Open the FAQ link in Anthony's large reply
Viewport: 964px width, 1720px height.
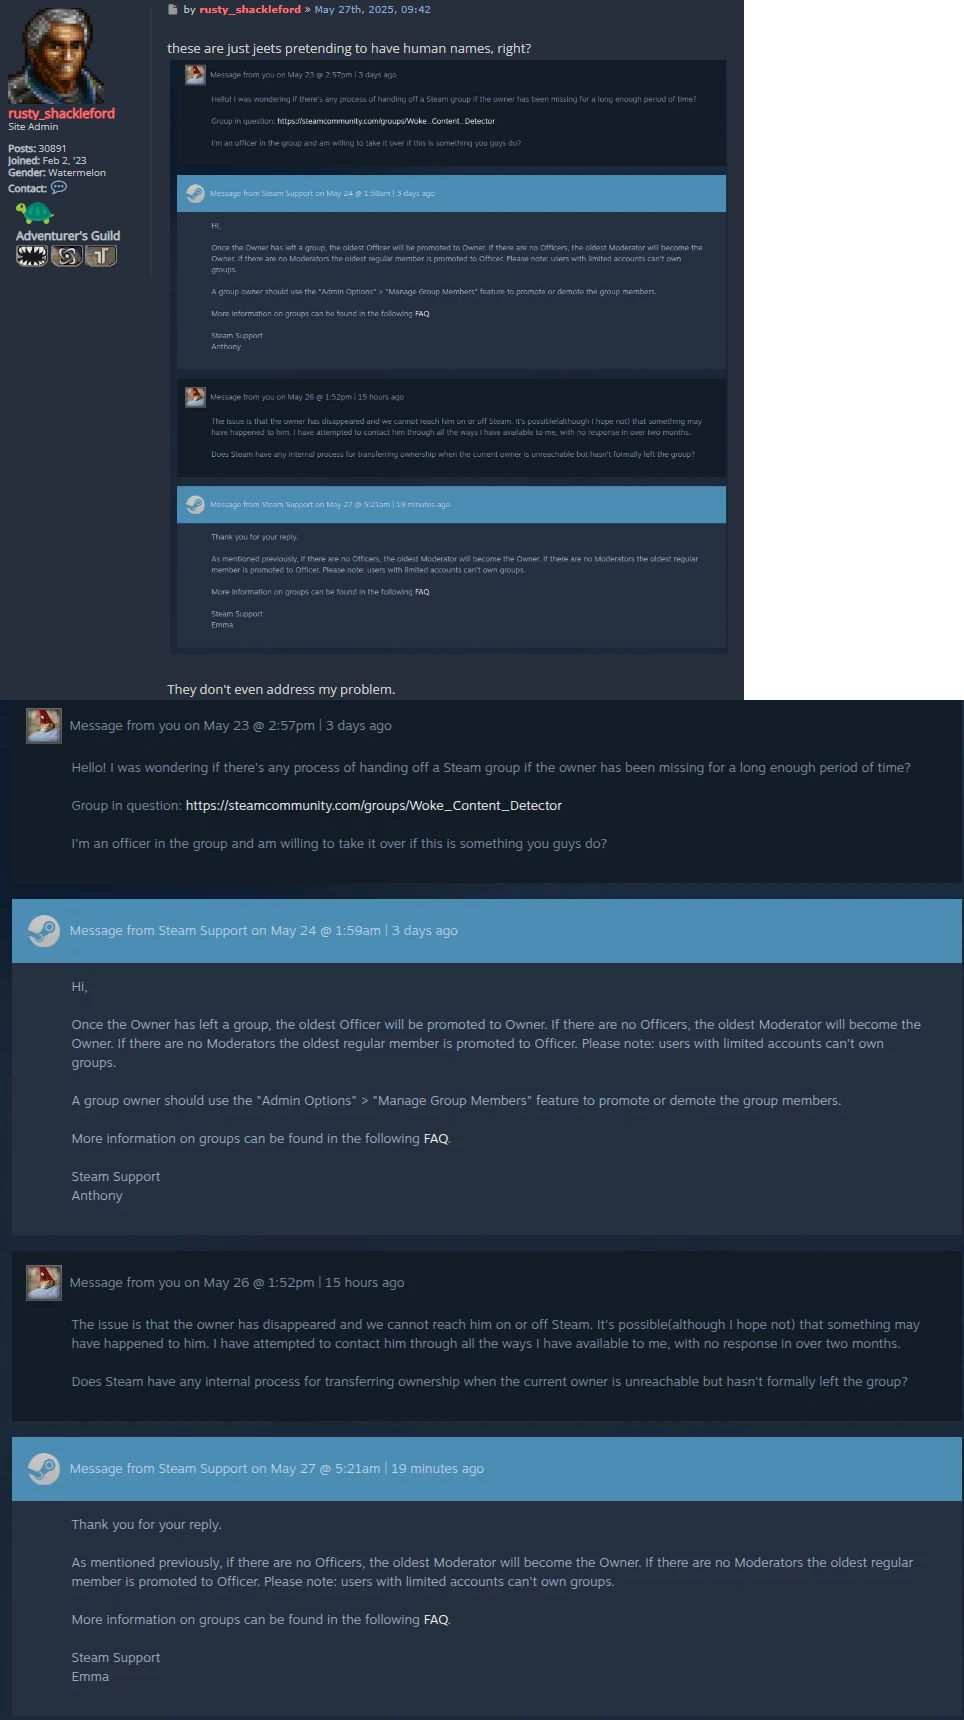436,1139
